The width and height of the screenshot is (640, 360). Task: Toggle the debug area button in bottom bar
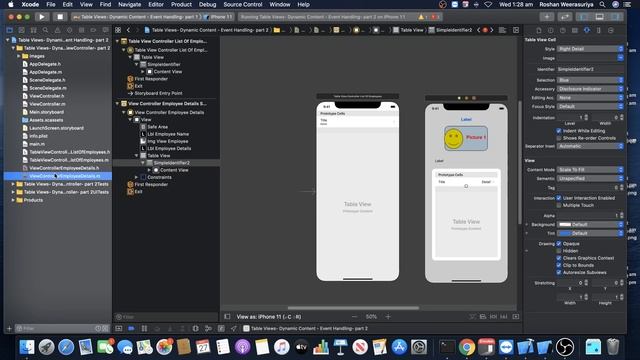pos(119,329)
